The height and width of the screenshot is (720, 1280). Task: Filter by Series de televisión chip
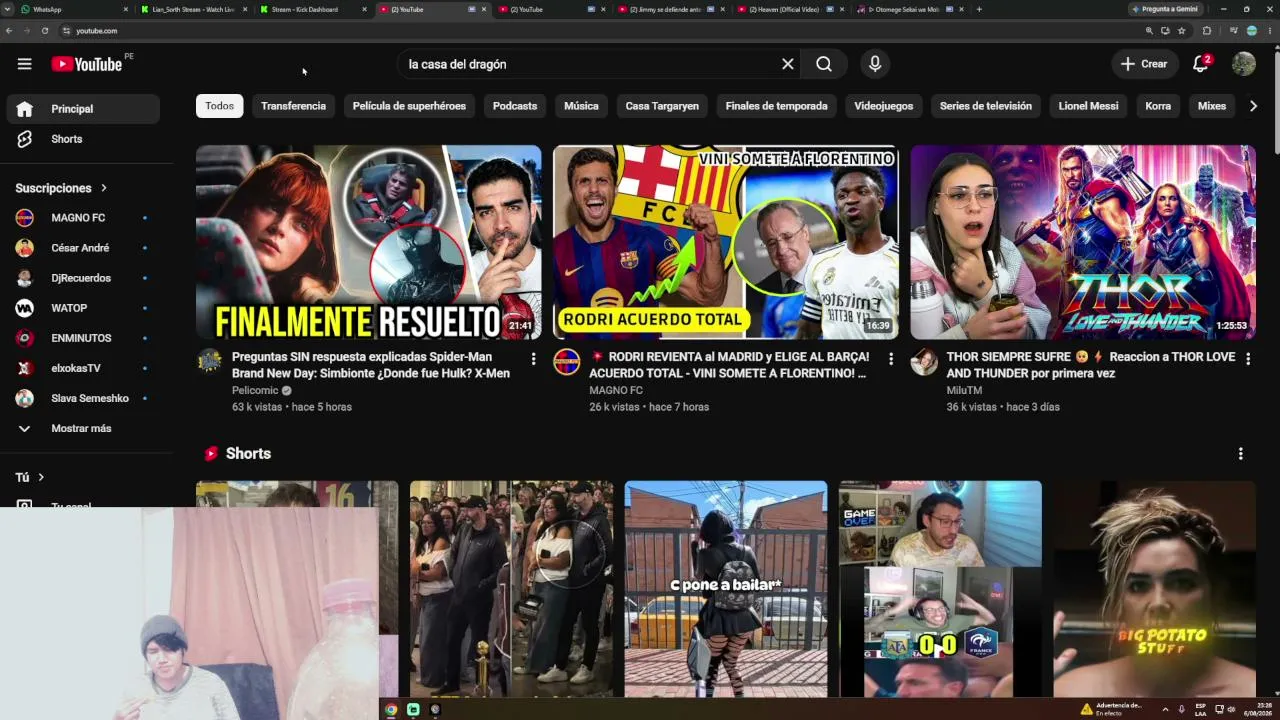coord(986,106)
